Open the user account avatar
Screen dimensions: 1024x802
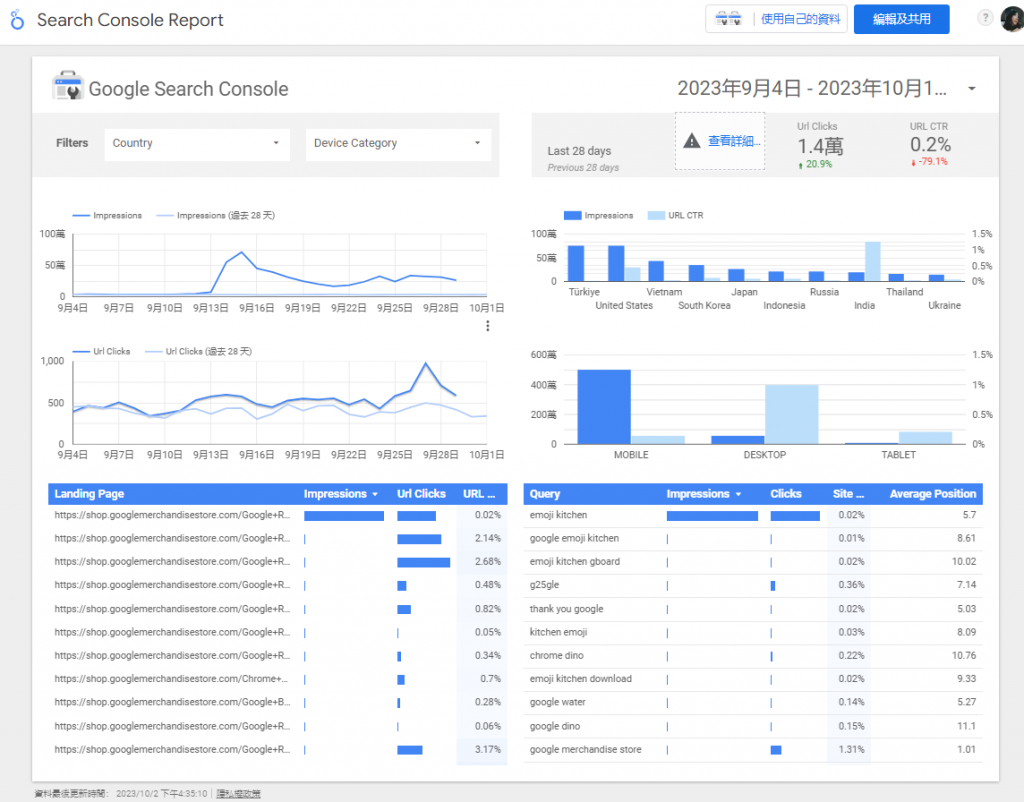[1012, 18]
